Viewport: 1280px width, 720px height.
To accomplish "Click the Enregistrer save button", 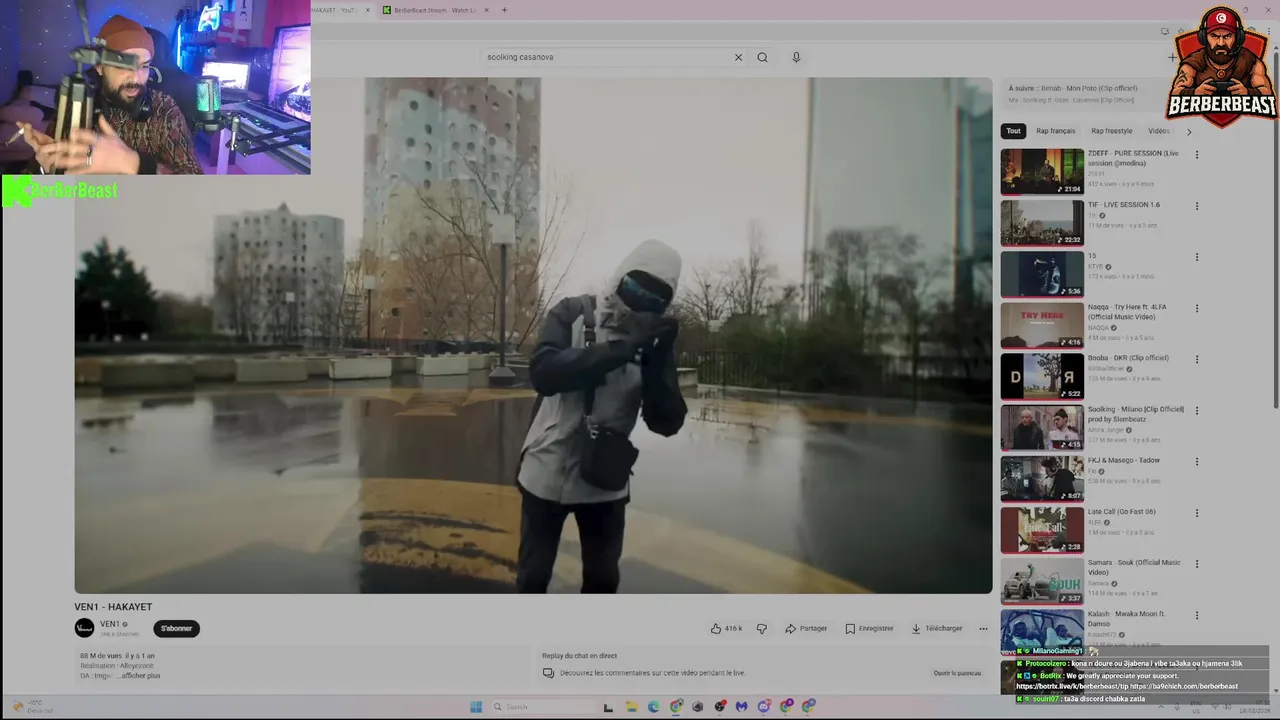I will point(869,628).
